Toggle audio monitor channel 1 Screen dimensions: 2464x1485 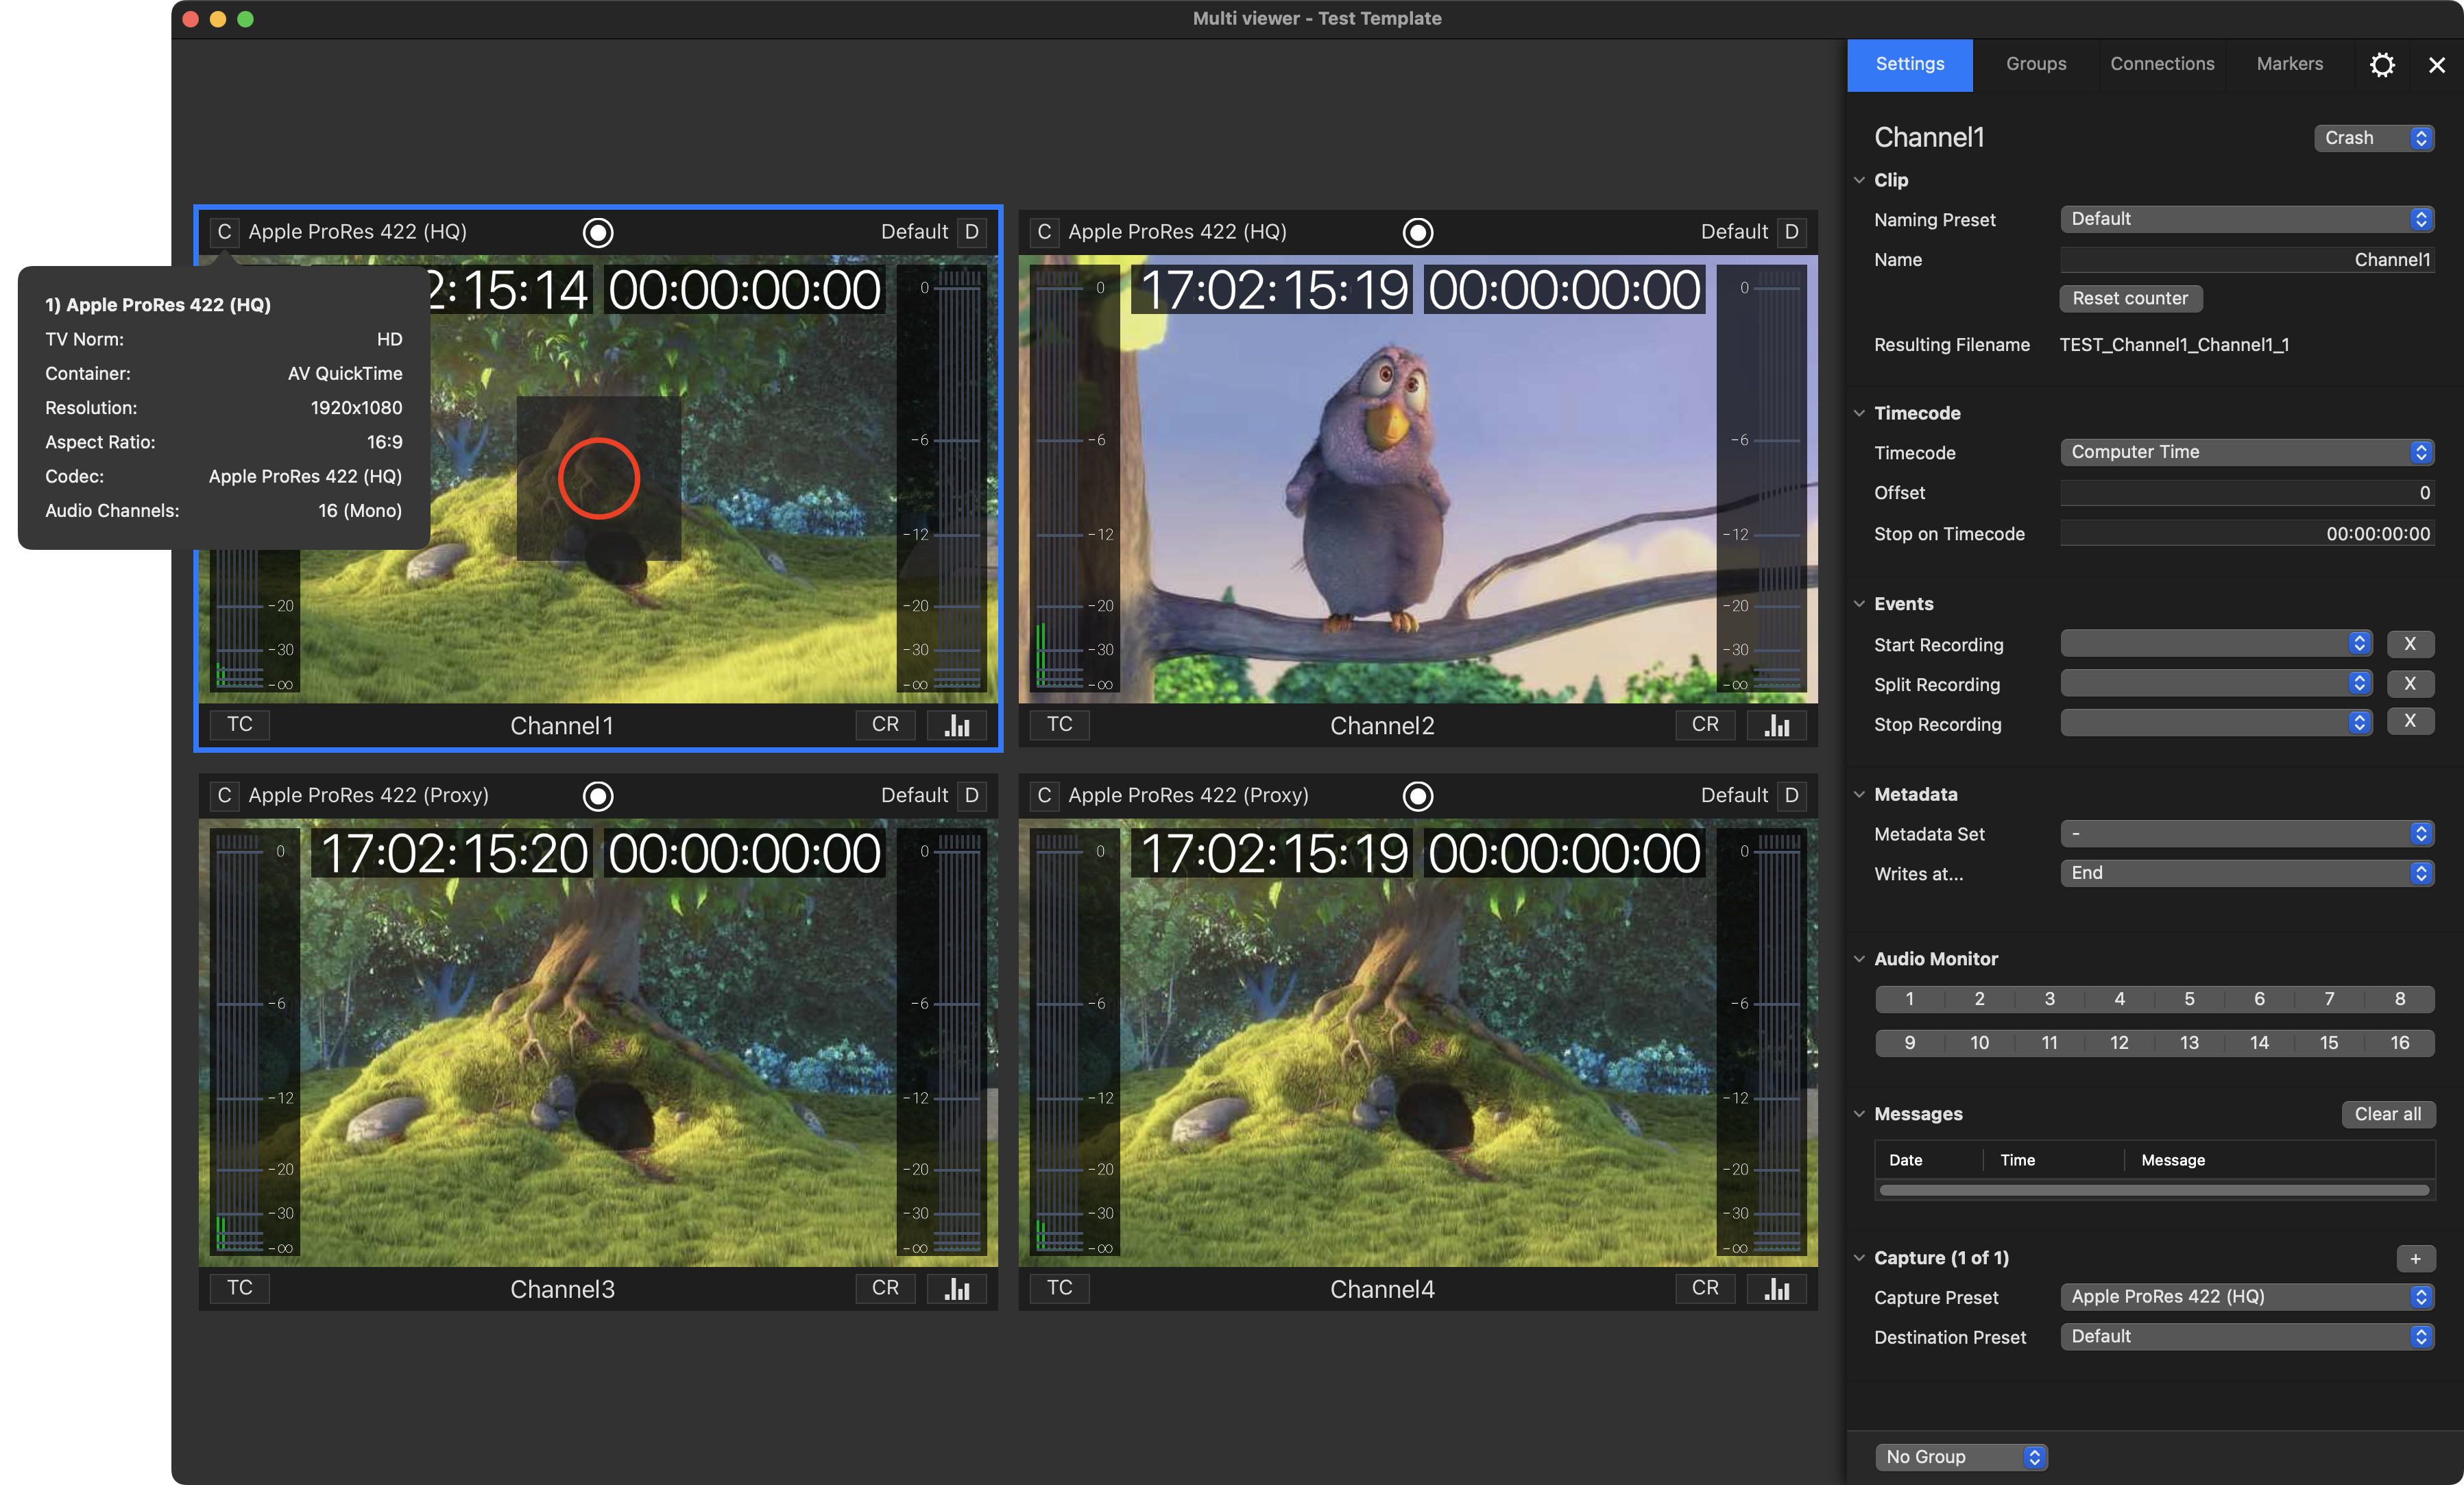tap(1909, 999)
